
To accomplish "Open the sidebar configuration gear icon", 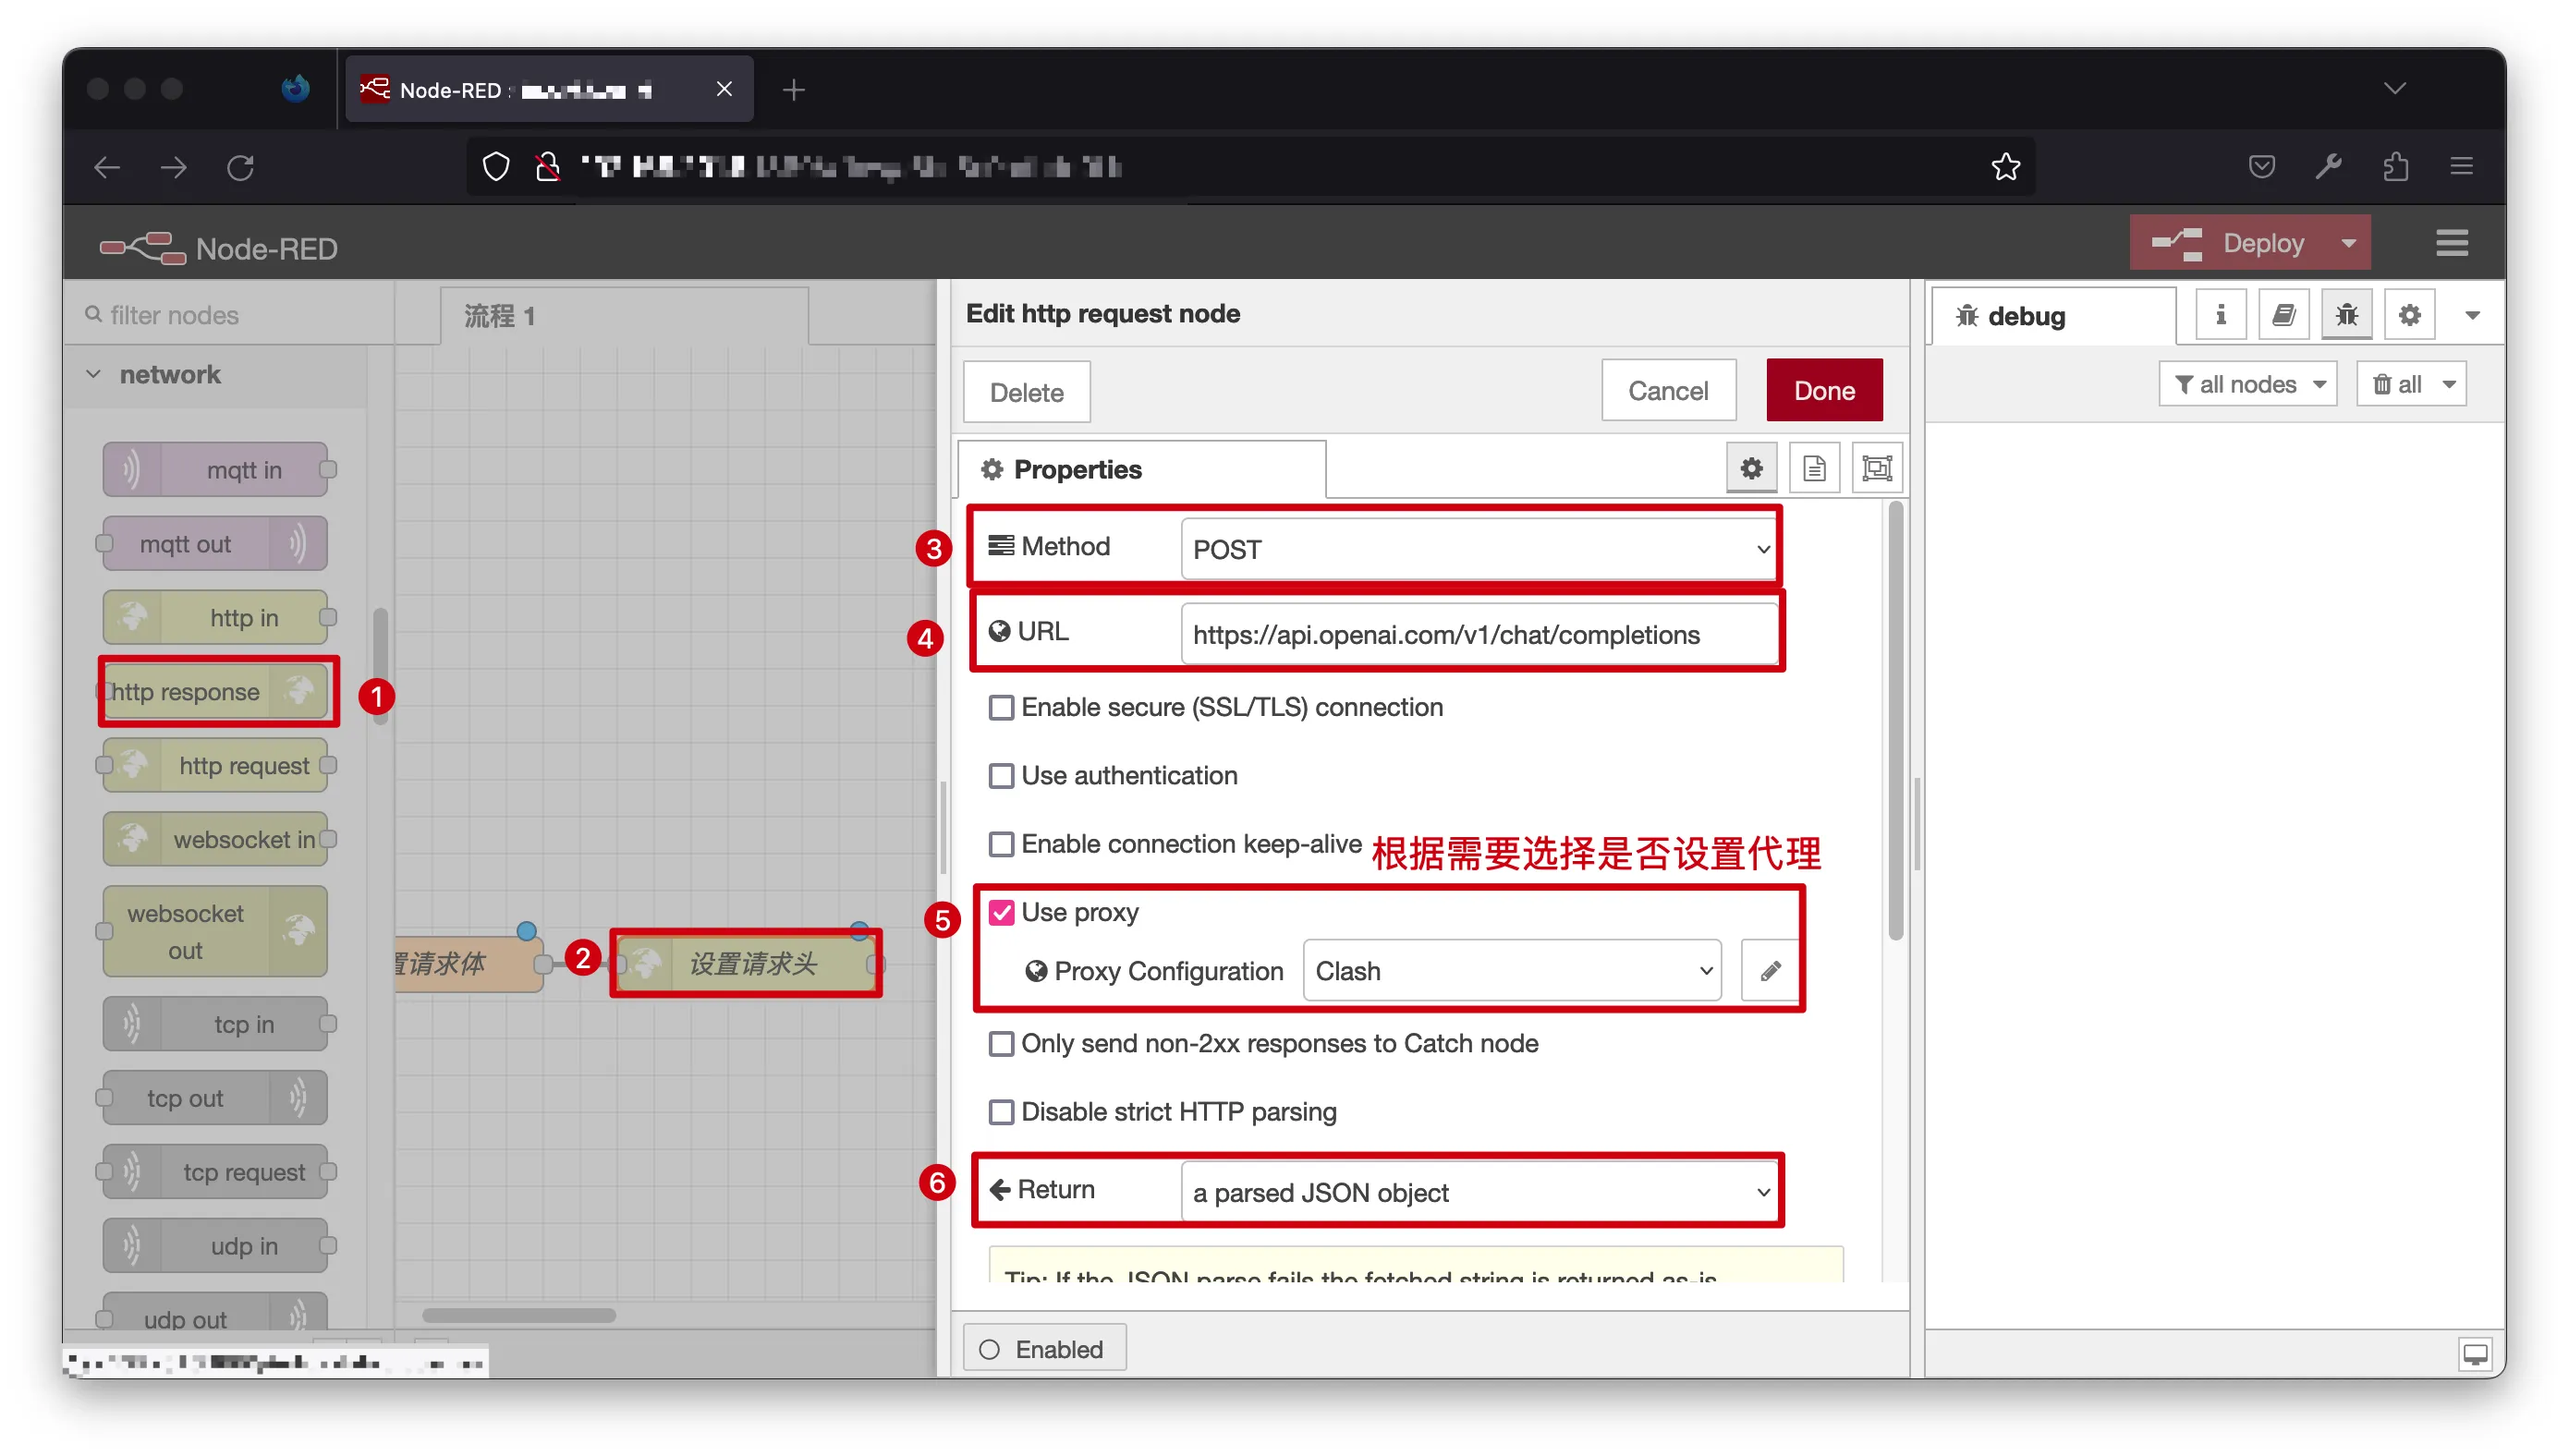I will 2409,315.
